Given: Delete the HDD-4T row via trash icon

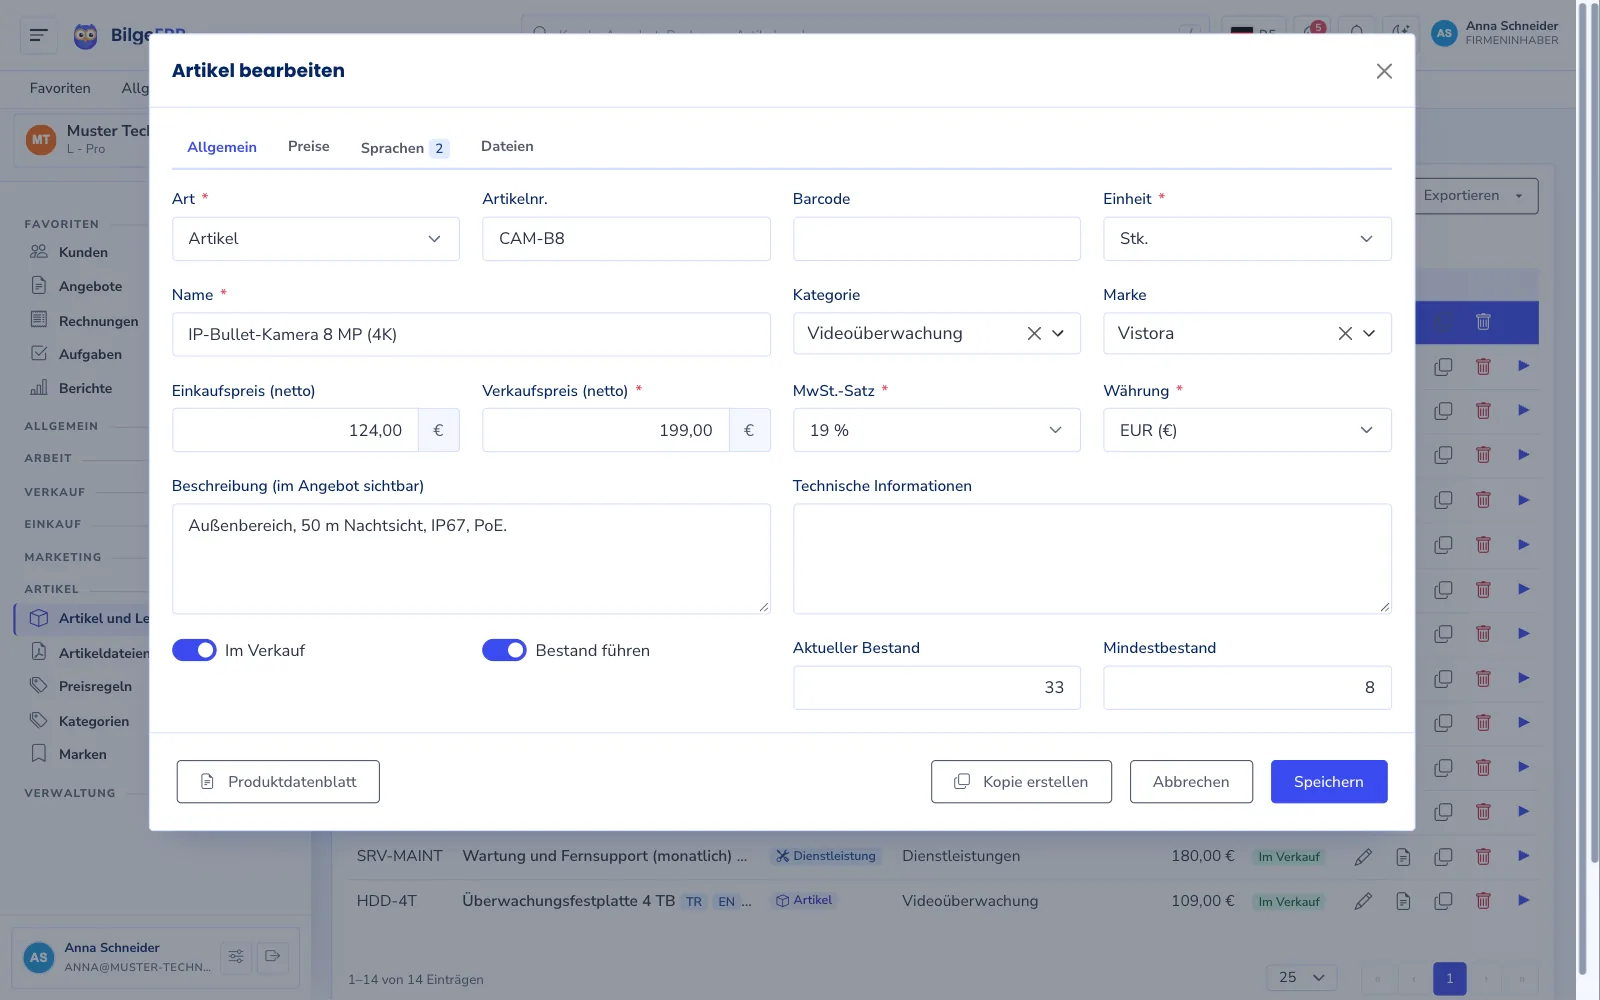Looking at the screenshot, I should coord(1483,901).
